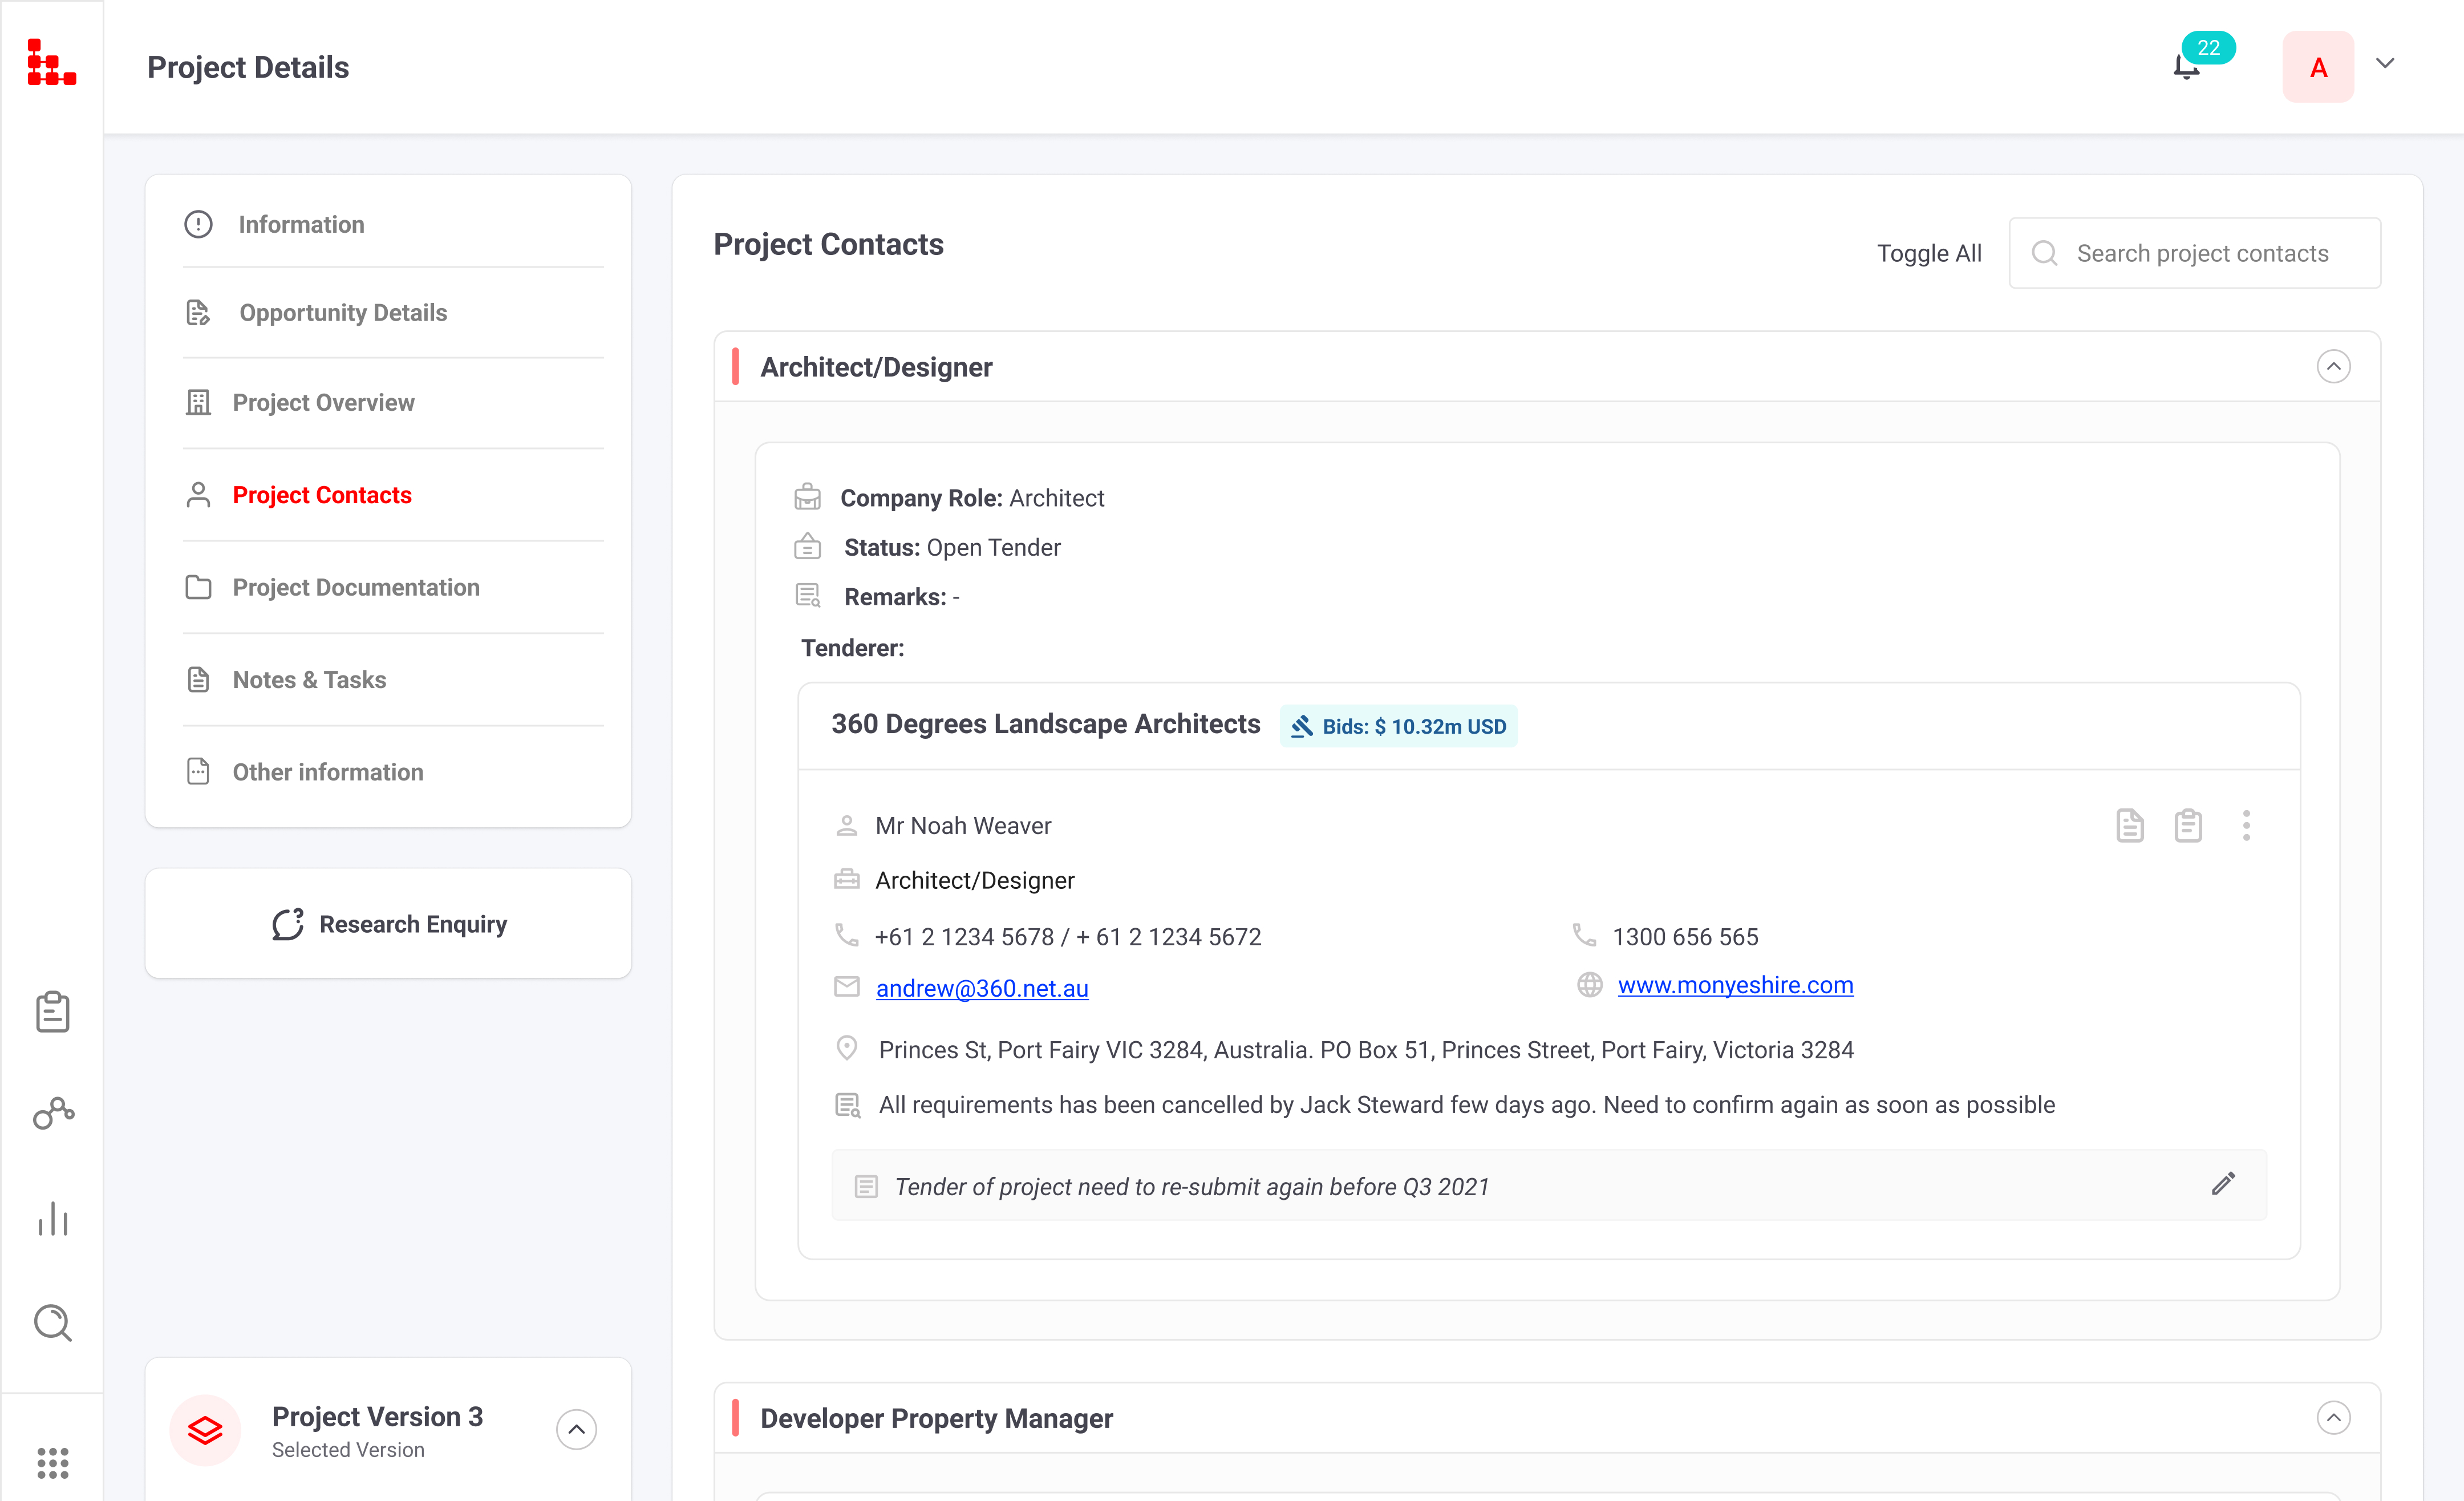Click the phone icon beside 1300 656 565

coord(1584,935)
